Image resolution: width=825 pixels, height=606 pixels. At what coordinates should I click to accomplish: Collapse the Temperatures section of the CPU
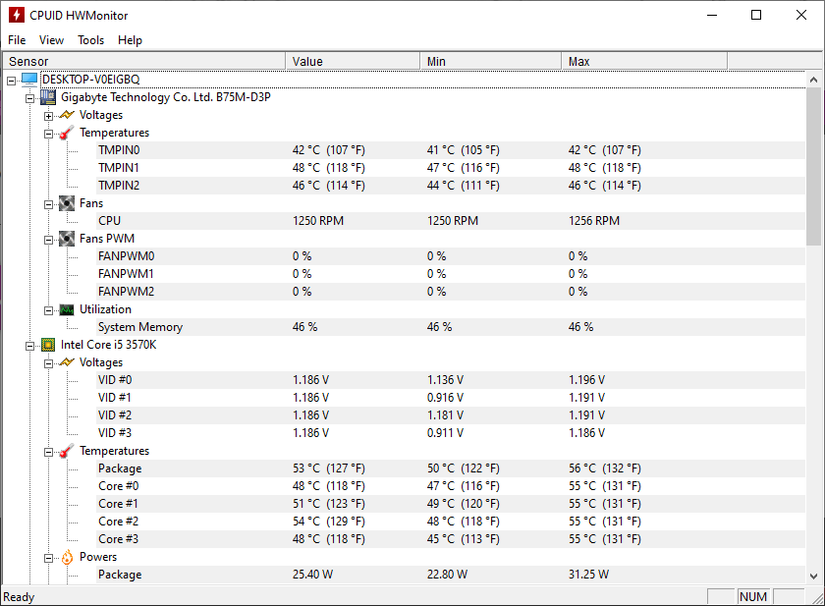pos(48,450)
